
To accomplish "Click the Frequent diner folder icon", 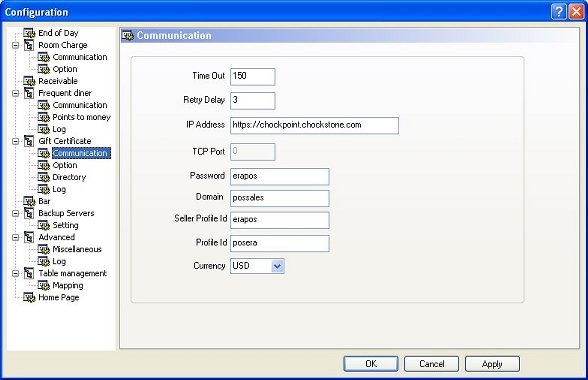I will pyautogui.click(x=29, y=93).
